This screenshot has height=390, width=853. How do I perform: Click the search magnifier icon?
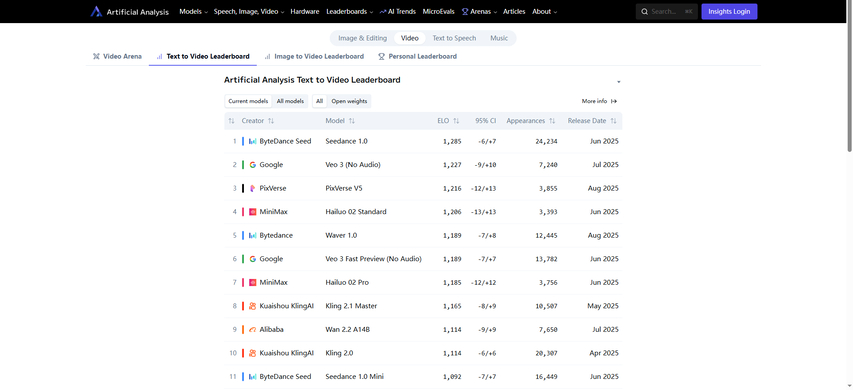click(645, 11)
